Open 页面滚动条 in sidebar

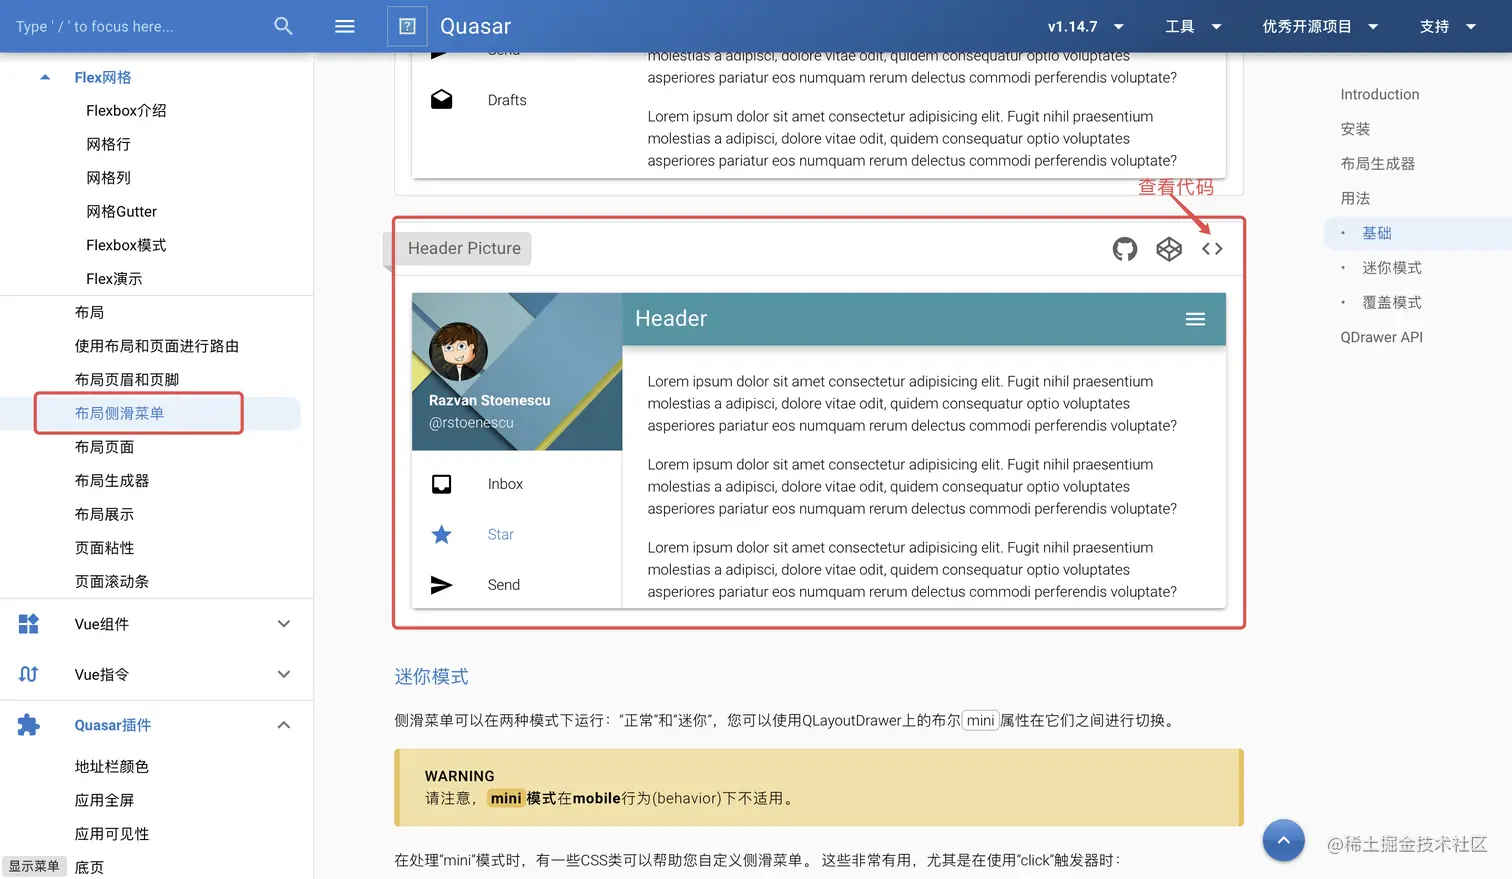click(x=112, y=582)
